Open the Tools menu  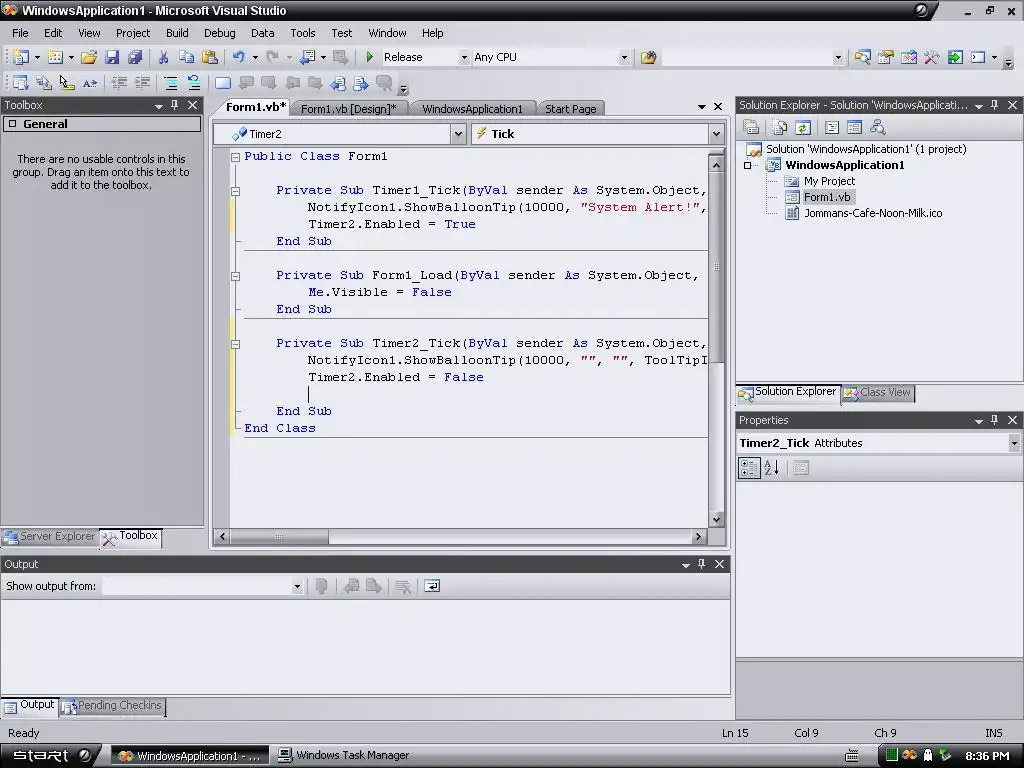[x=302, y=33]
